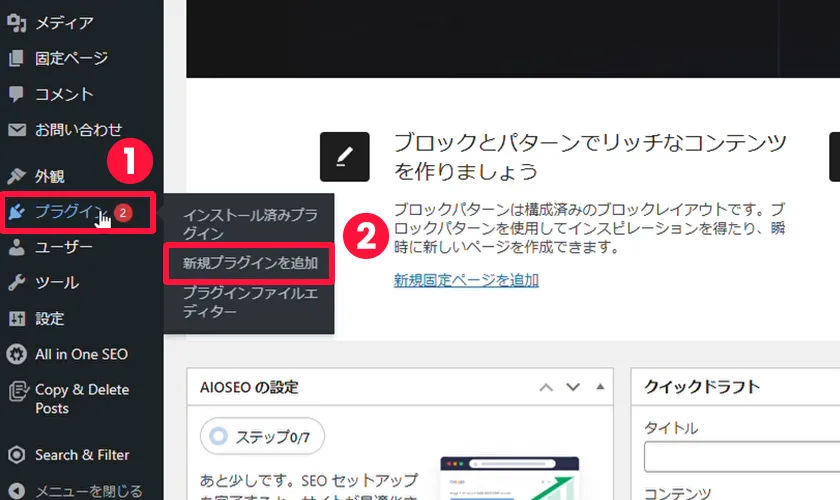Open インストール済みプラグイン in the submenu
The width and height of the screenshot is (840, 500).
point(250,224)
